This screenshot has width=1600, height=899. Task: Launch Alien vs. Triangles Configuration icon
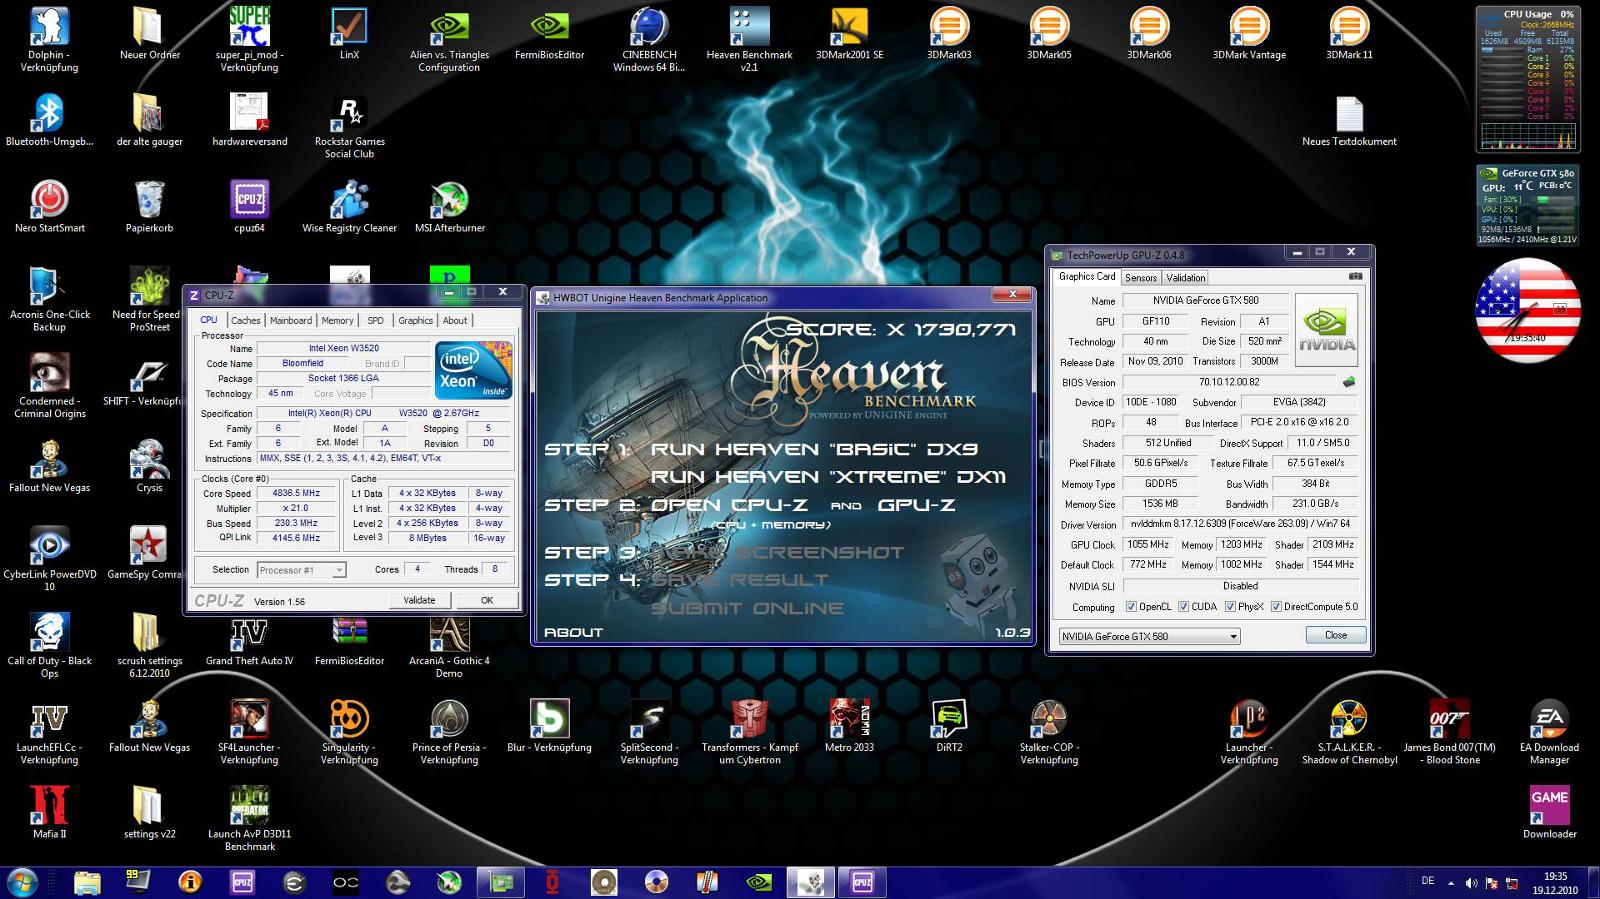click(449, 40)
